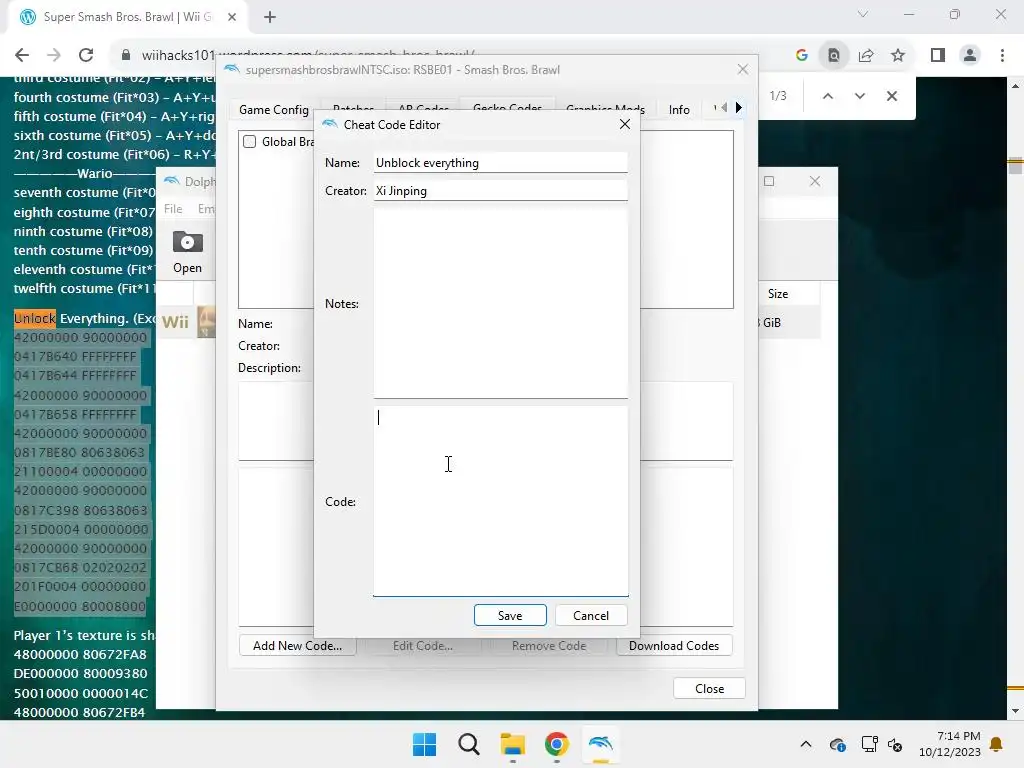The image size is (1024, 768).
Task: Switch to Chrome from taskbar
Action: click(x=556, y=744)
